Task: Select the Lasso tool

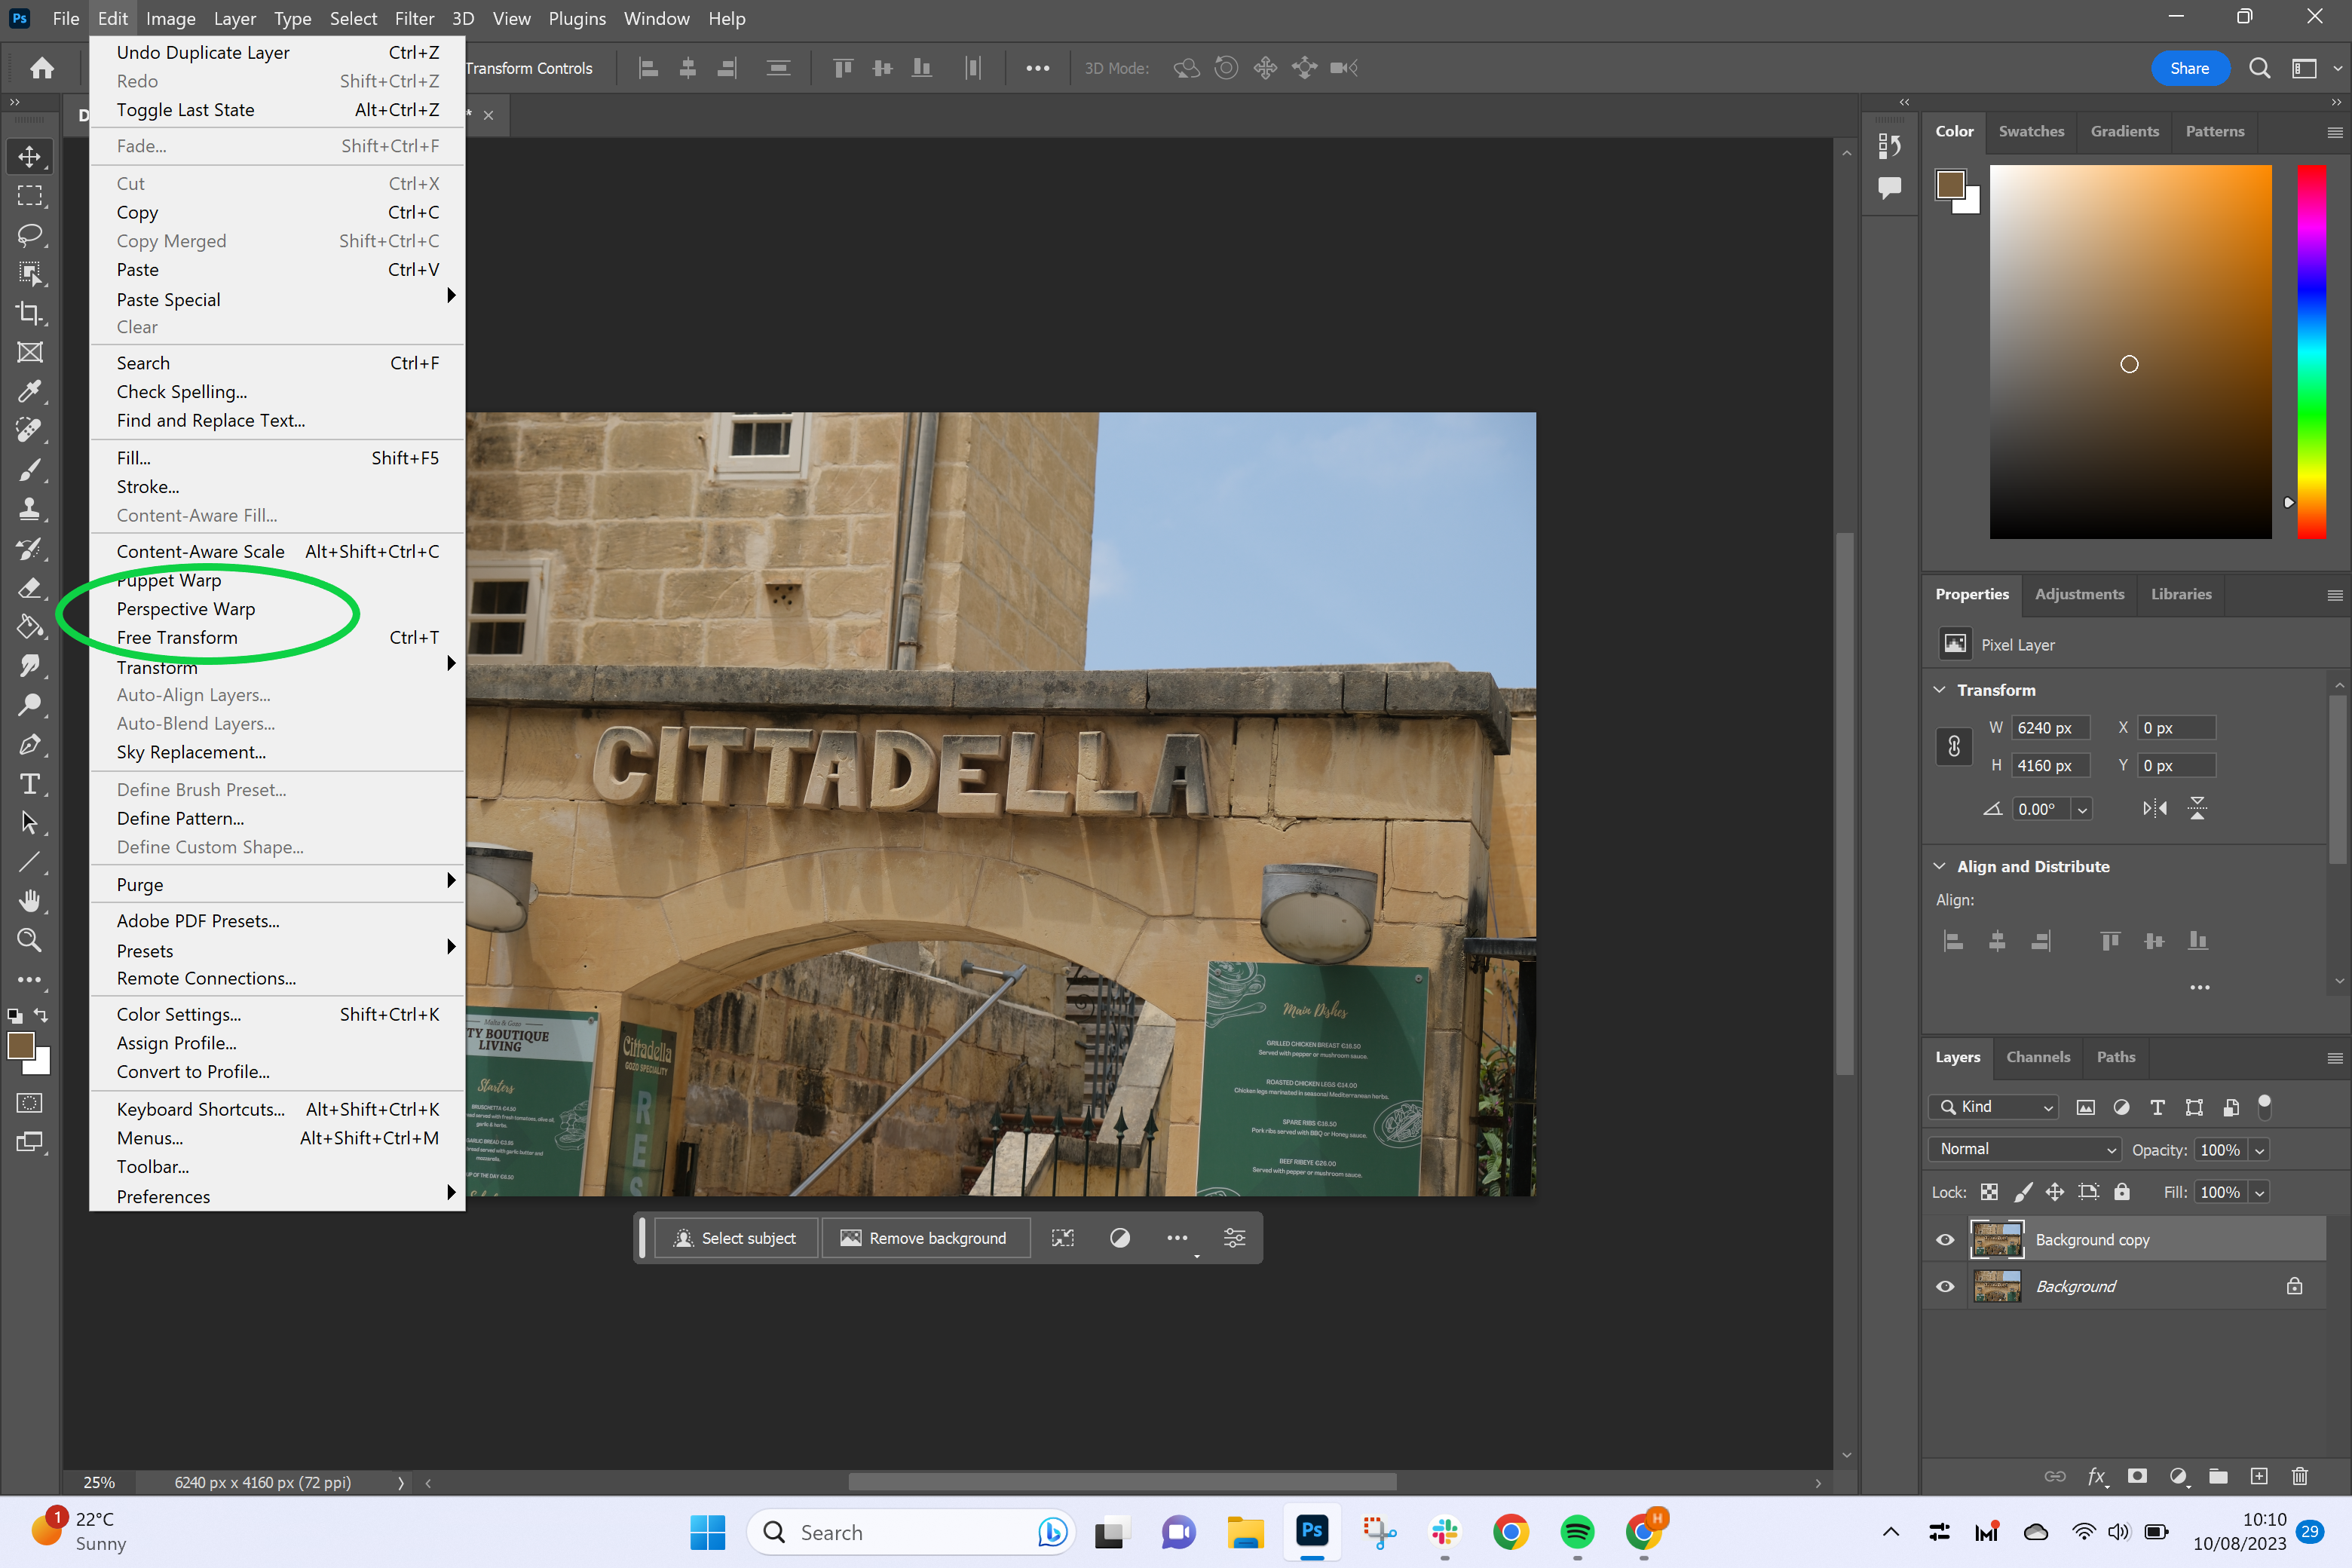Action: click(x=30, y=235)
